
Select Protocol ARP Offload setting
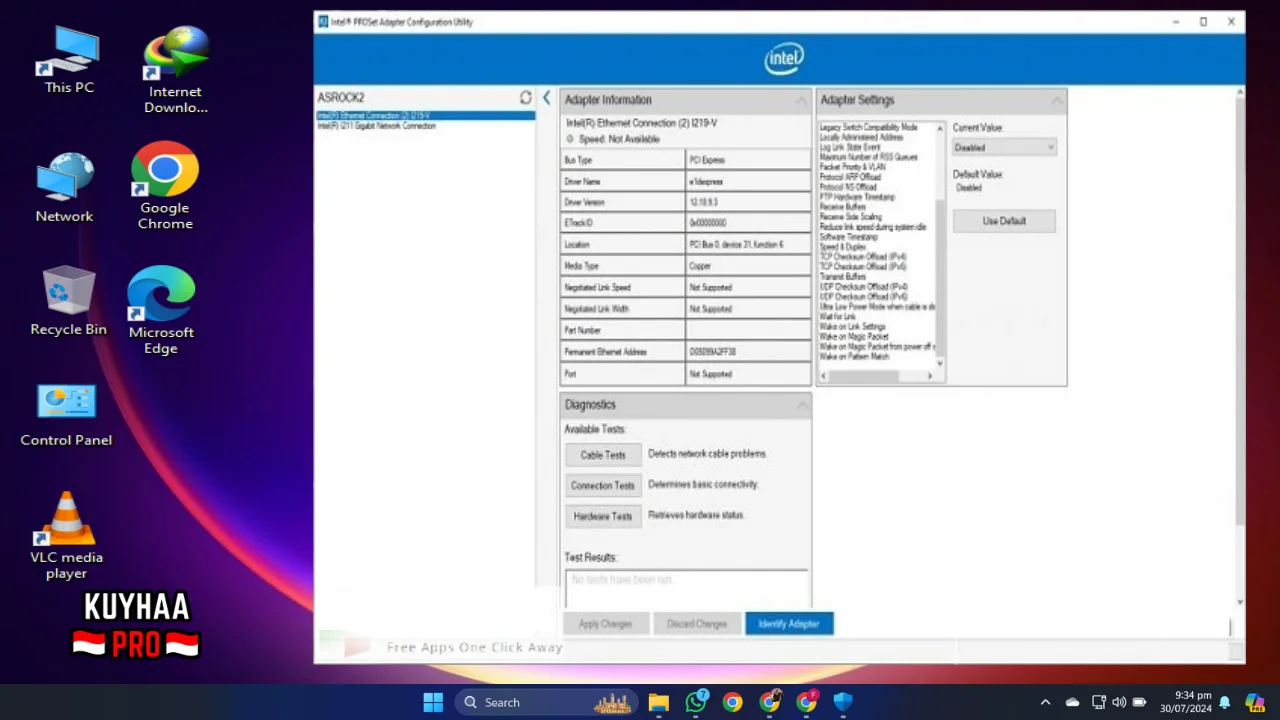point(851,177)
